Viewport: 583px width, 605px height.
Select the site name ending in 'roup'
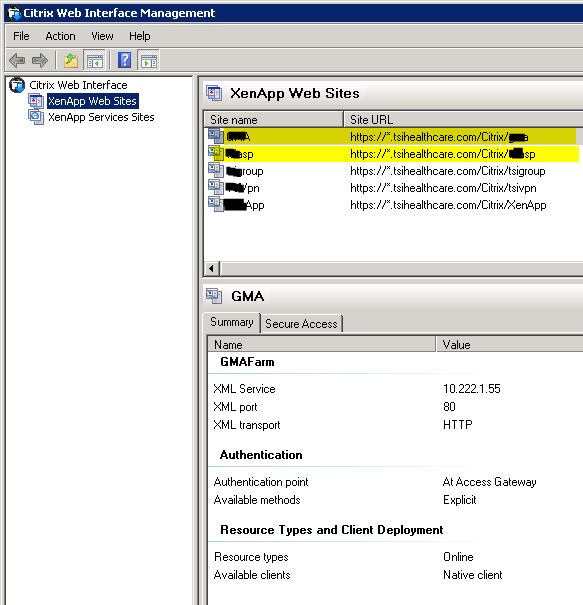pos(245,171)
